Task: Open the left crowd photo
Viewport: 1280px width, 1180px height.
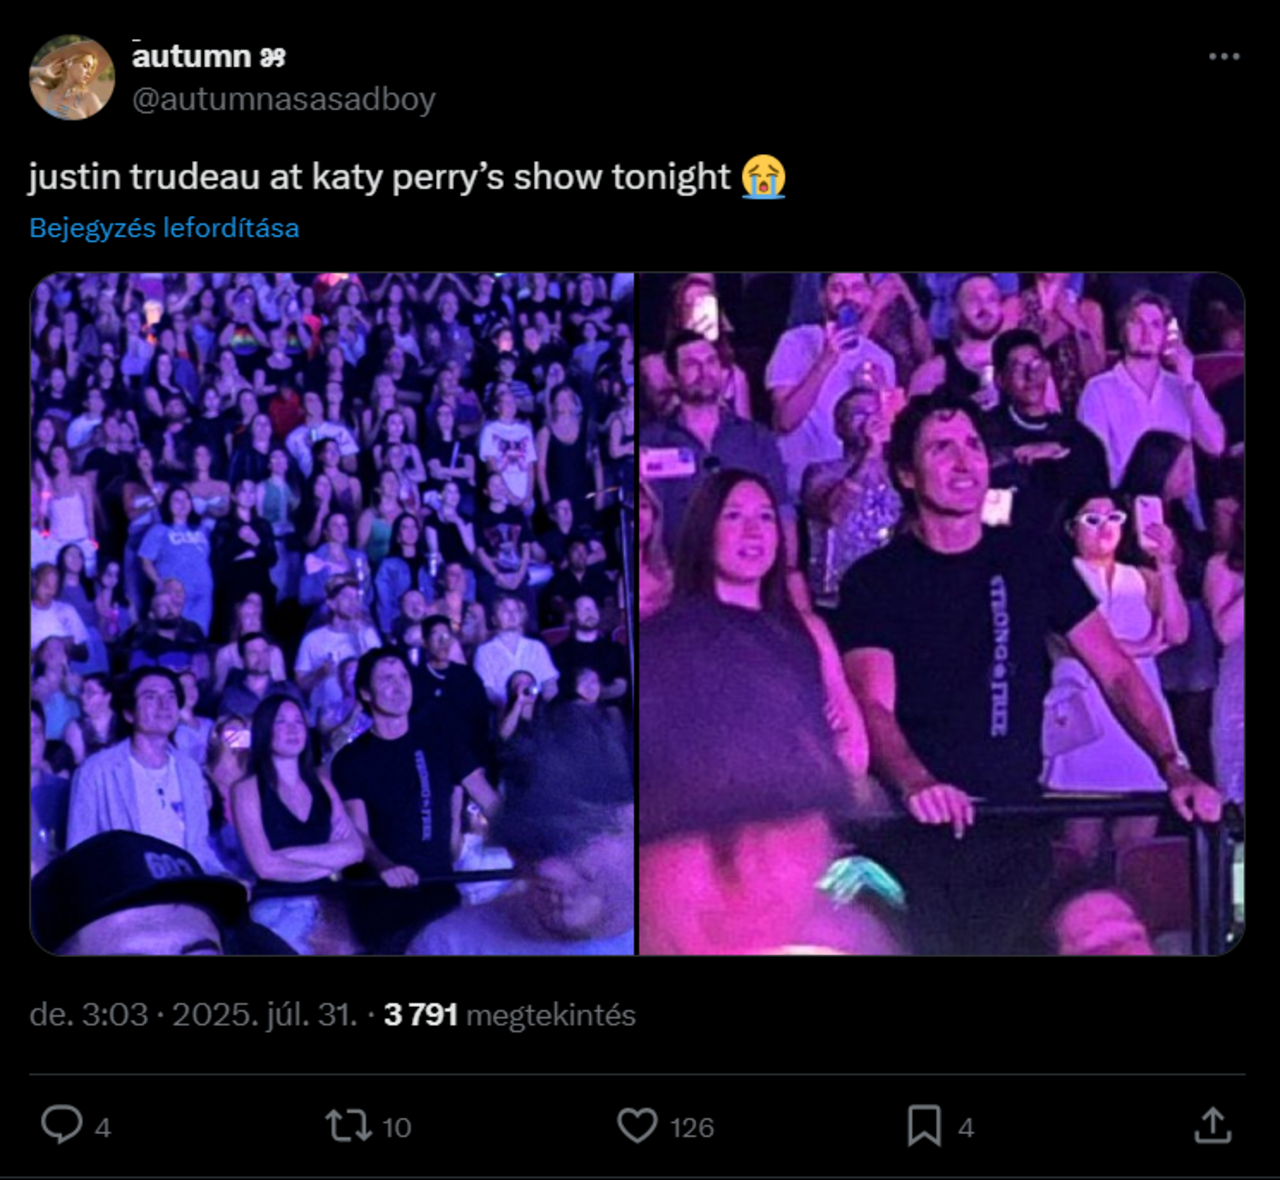Action: (332, 613)
